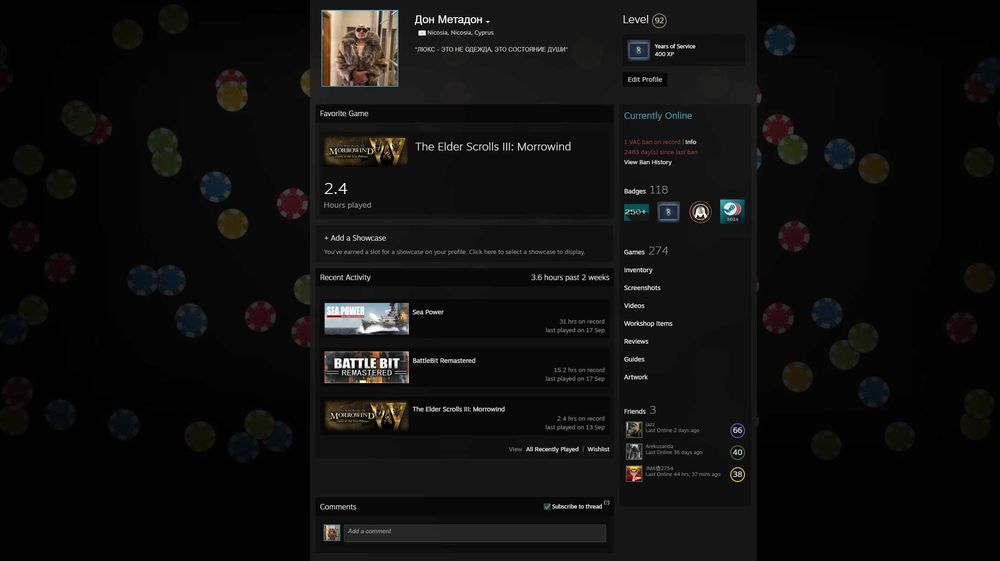The image size is (1000, 561).
Task: Open the Years of Service badge icon
Action: [x=638, y=50]
